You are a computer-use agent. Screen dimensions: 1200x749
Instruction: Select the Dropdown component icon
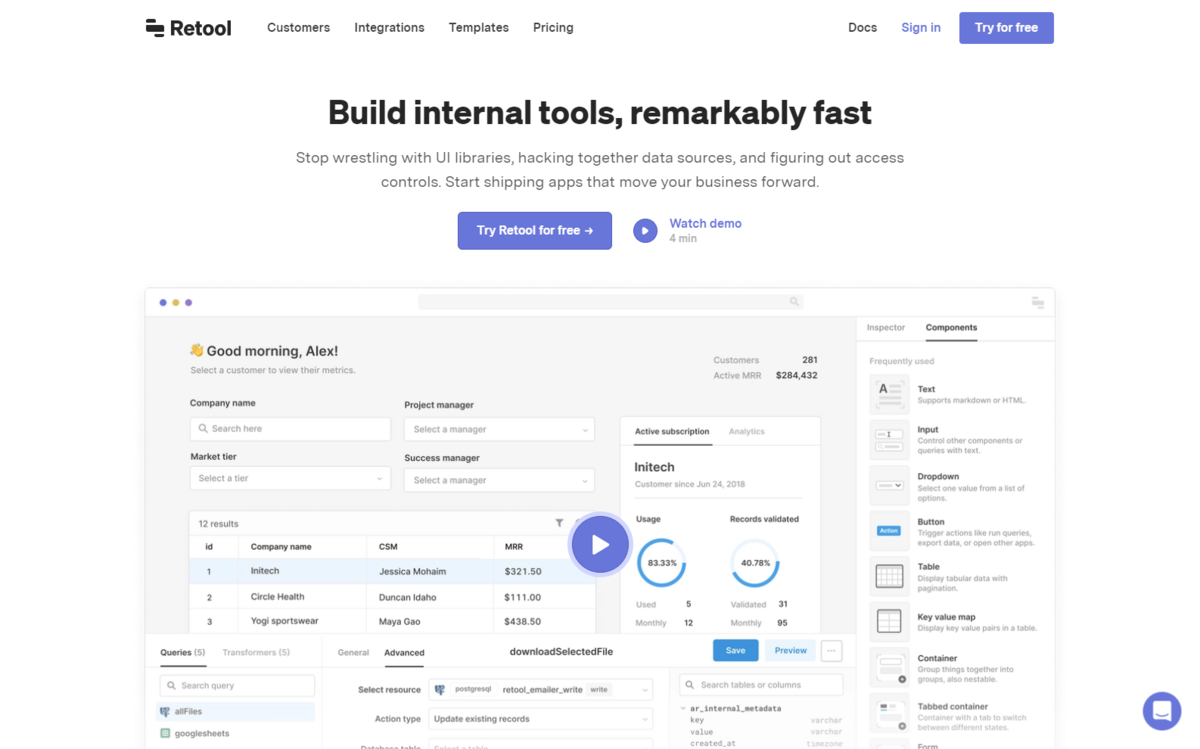pos(889,485)
